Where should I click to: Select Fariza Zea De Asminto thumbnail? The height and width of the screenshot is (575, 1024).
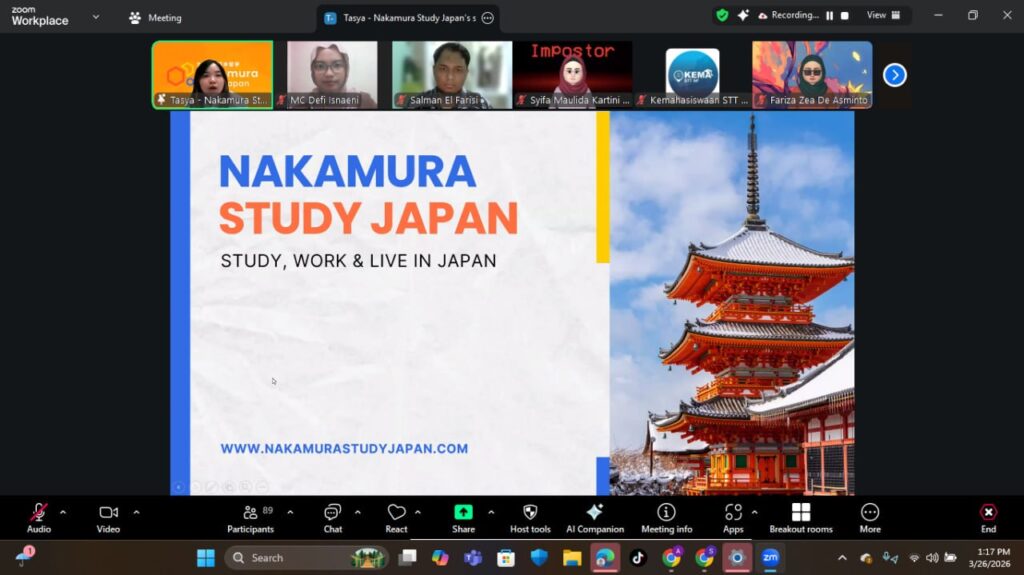pyautogui.click(x=812, y=74)
